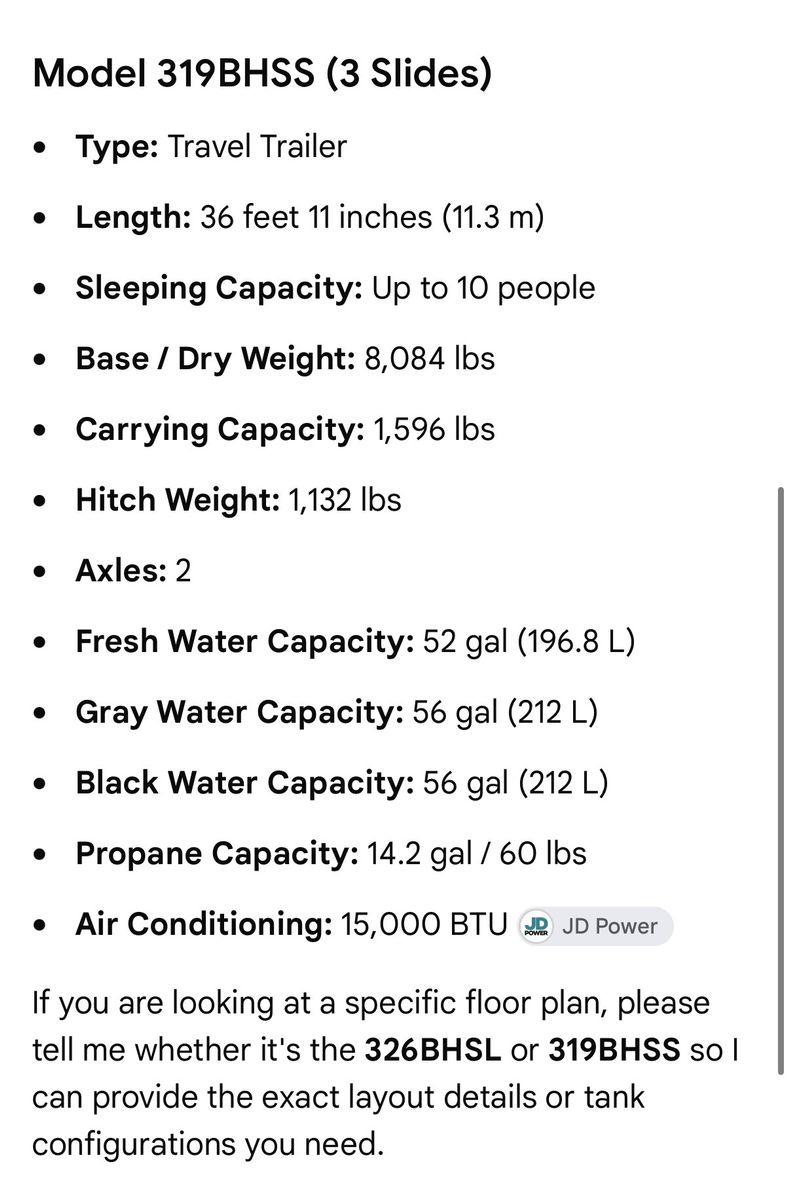This screenshot has height=1200, width=790.
Task: Click the Air Conditioning 15,000 BTU text
Action: click(x=292, y=925)
